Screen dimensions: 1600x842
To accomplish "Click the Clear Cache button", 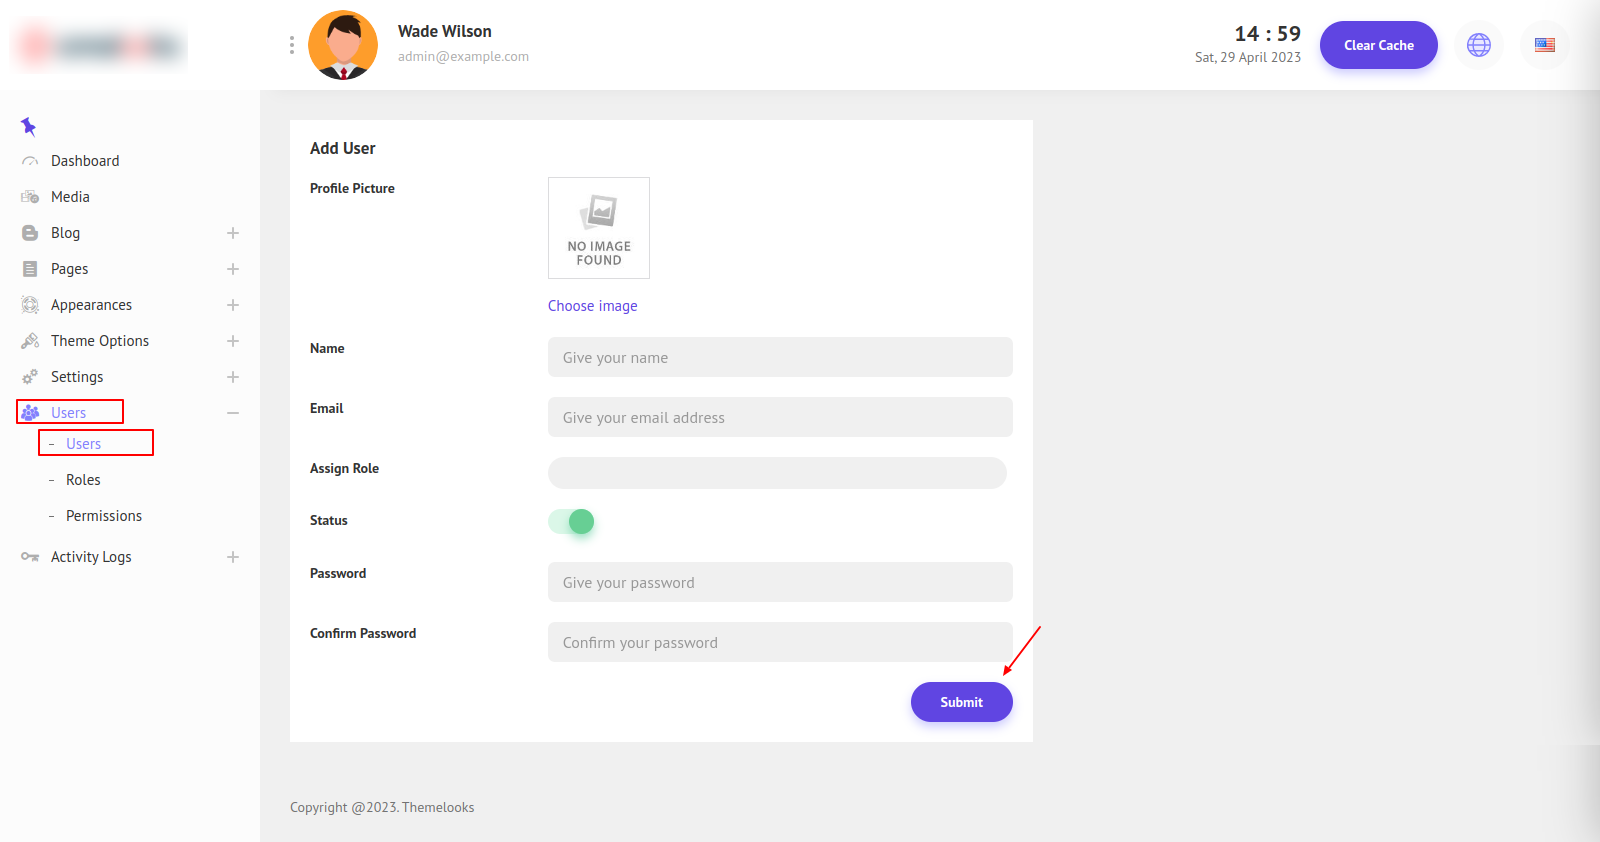I will (x=1378, y=45).
